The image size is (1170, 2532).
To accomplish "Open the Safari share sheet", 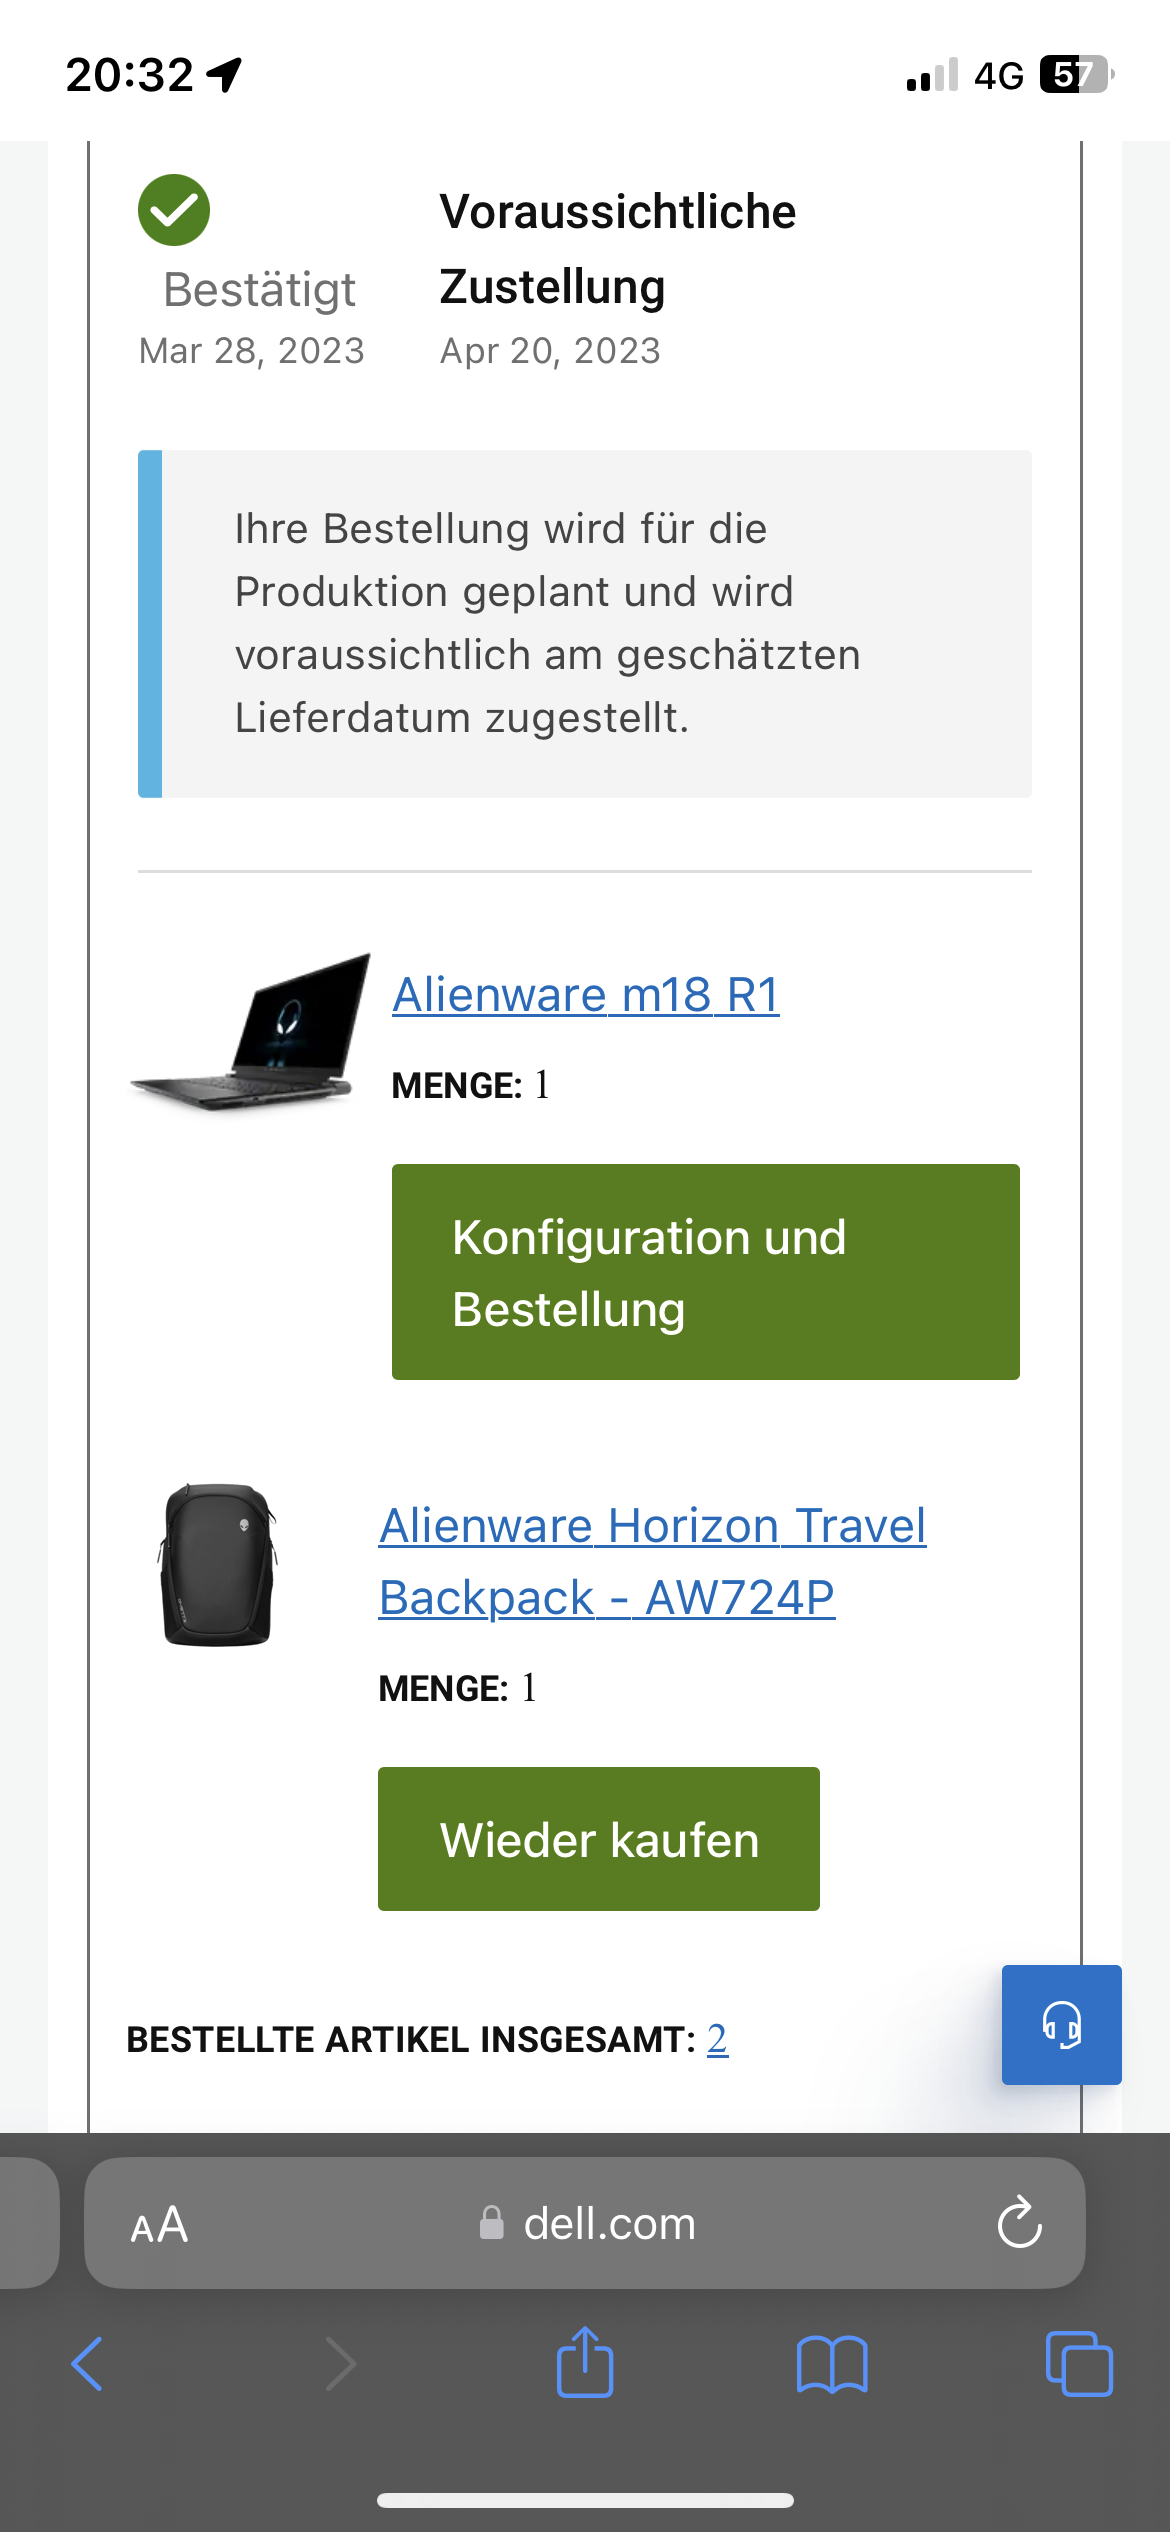I will (585, 2362).
